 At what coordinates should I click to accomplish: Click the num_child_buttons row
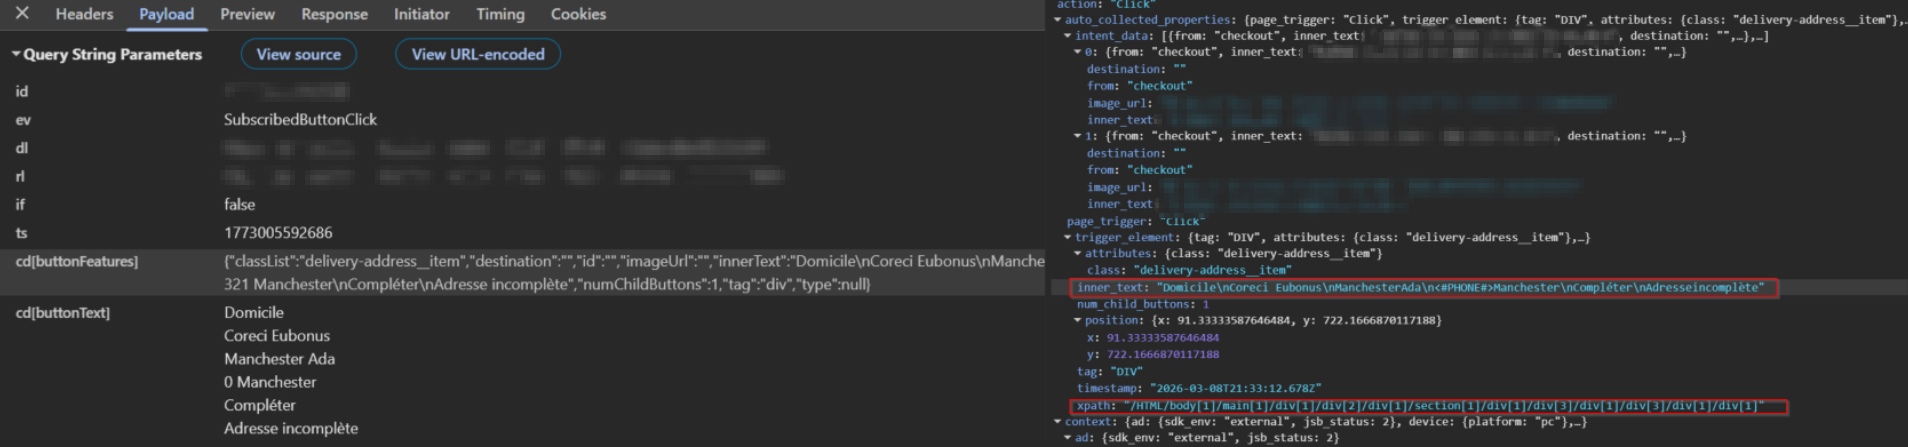click(x=1143, y=304)
